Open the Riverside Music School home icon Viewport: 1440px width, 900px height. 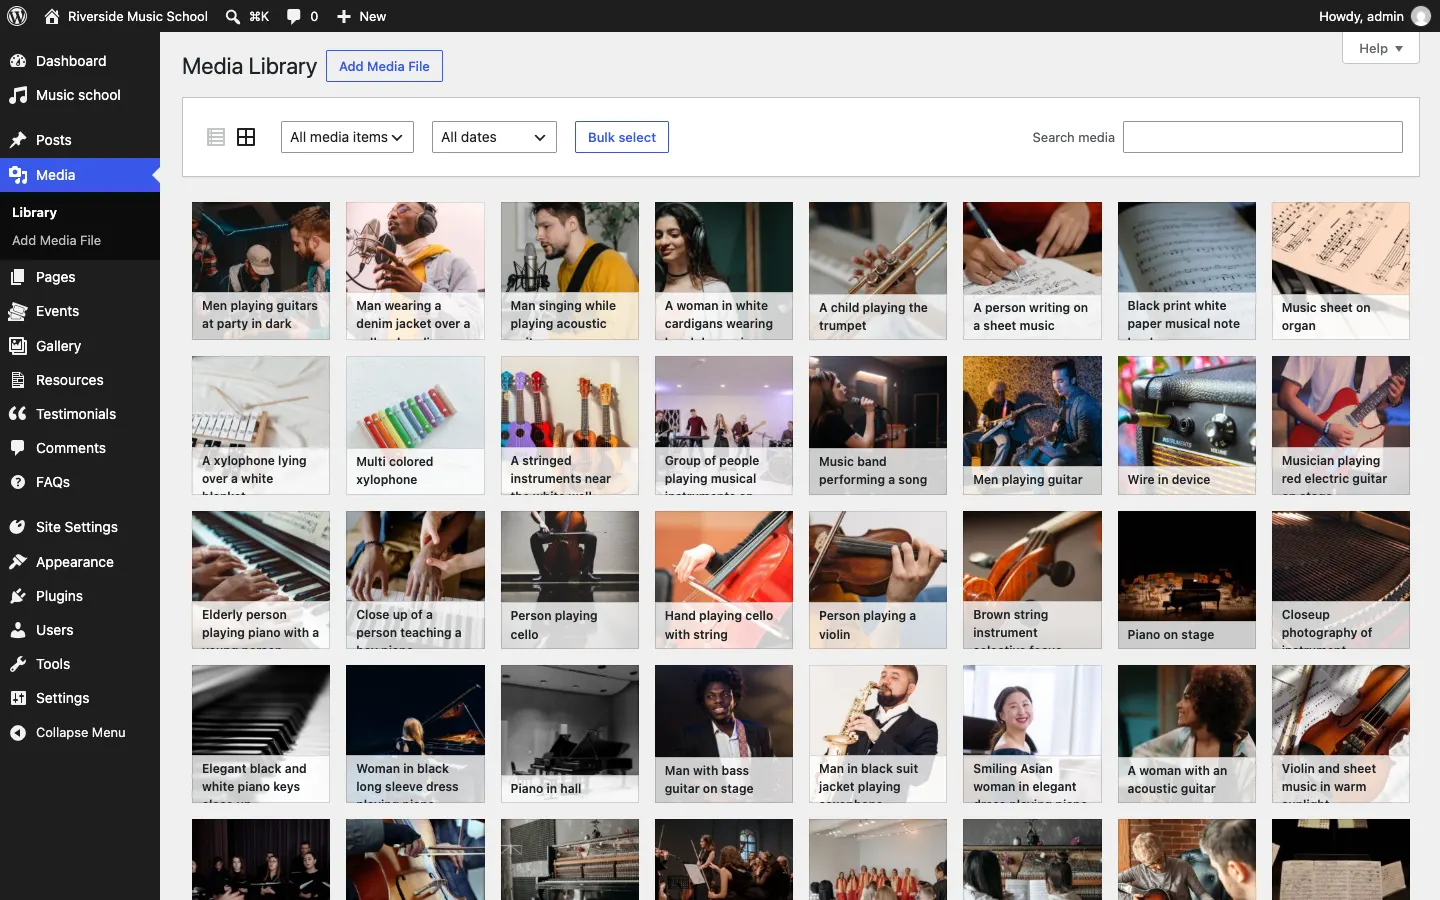[52, 16]
